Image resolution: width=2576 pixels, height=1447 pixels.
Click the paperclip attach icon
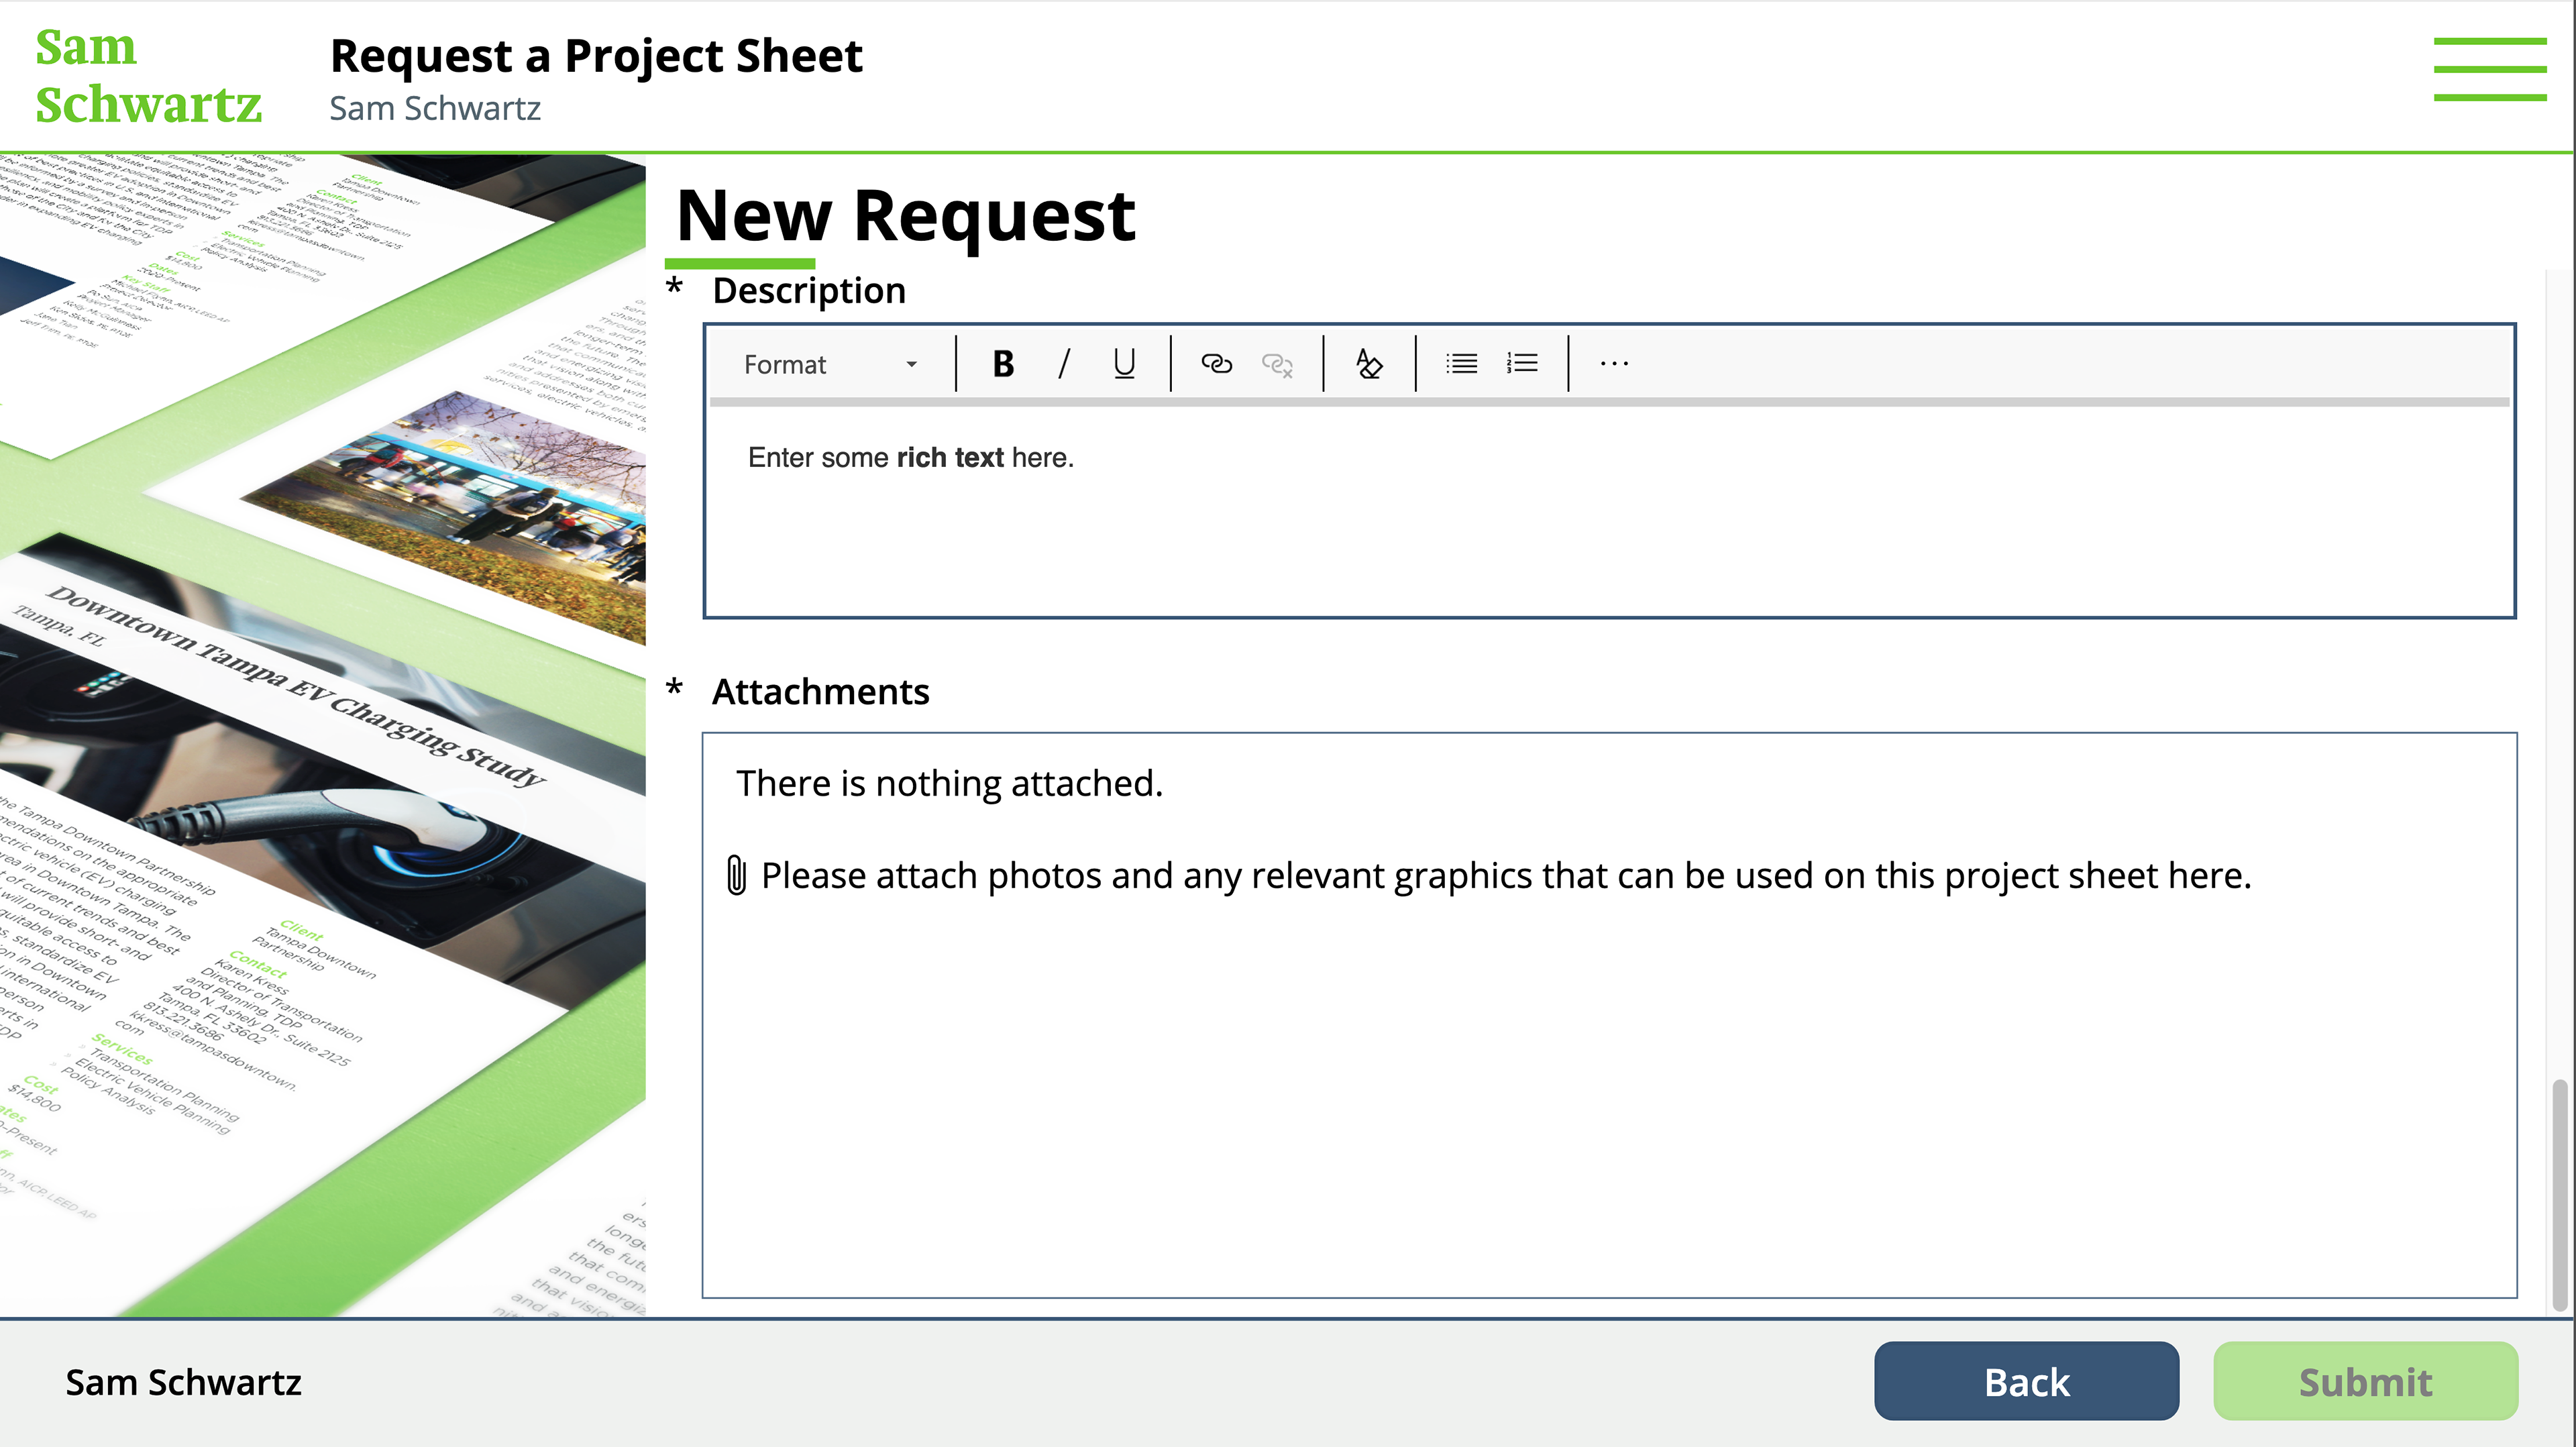[x=737, y=875]
